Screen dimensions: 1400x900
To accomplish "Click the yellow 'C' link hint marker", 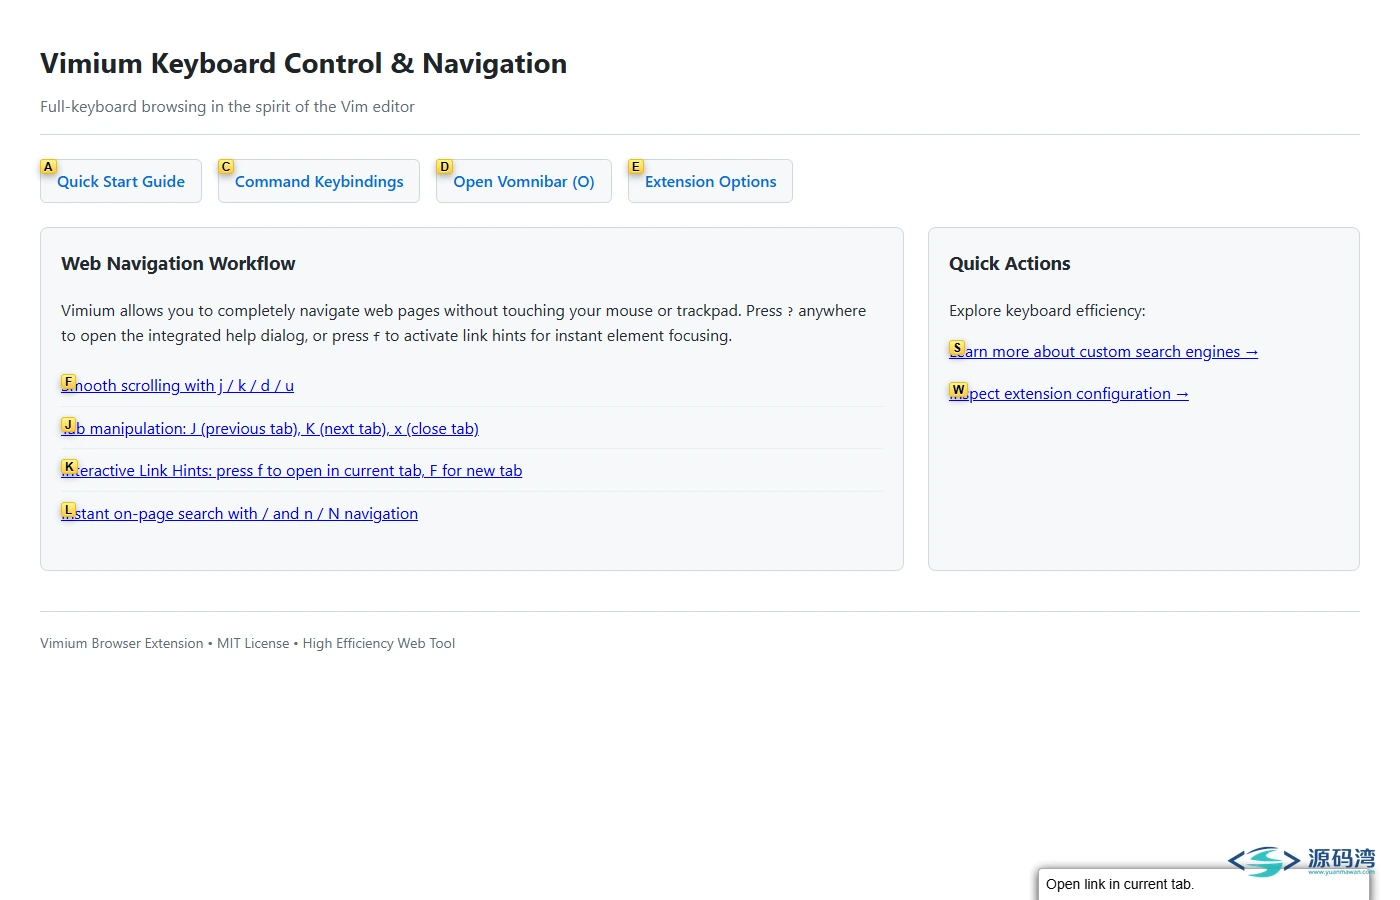I will click(x=226, y=167).
